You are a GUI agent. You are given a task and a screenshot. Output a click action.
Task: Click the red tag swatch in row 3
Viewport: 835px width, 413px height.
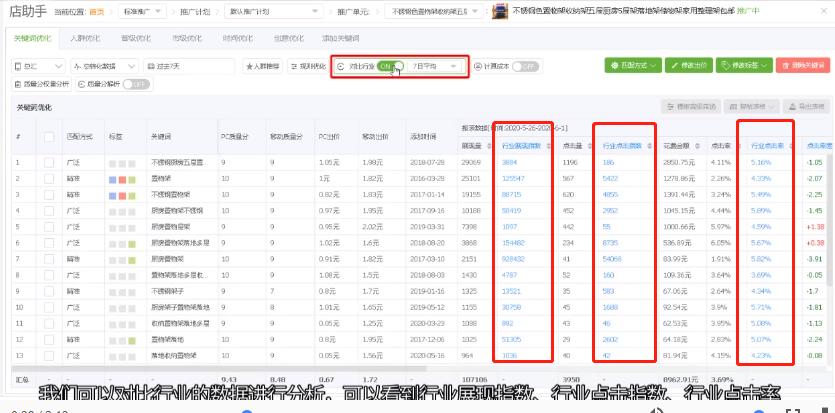[x=122, y=196]
